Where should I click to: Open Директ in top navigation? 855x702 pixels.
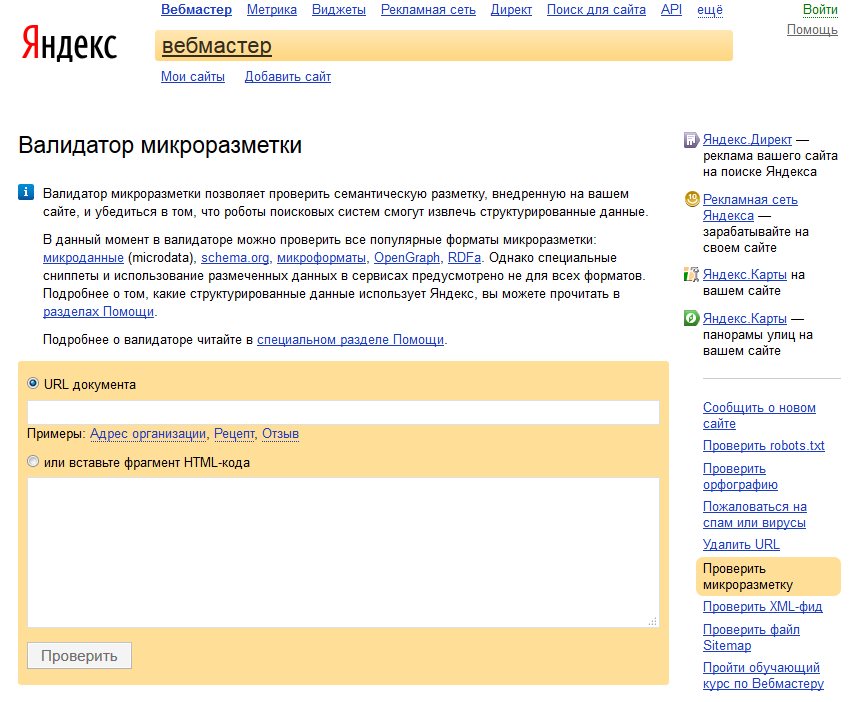tap(511, 10)
